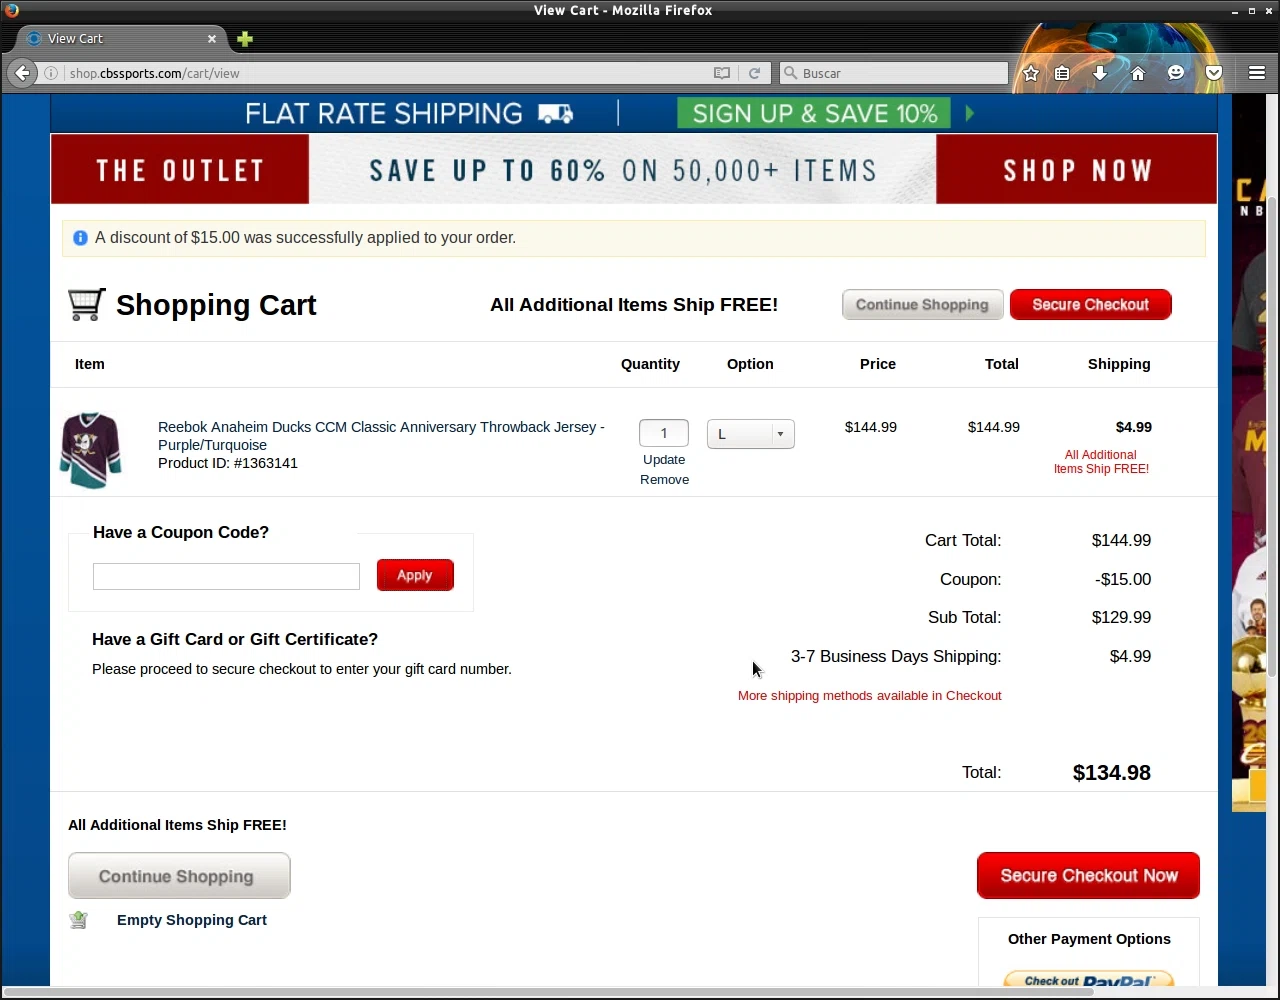Apply the coupon code
The width and height of the screenshot is (1280, 1000).
pos(415,575)
